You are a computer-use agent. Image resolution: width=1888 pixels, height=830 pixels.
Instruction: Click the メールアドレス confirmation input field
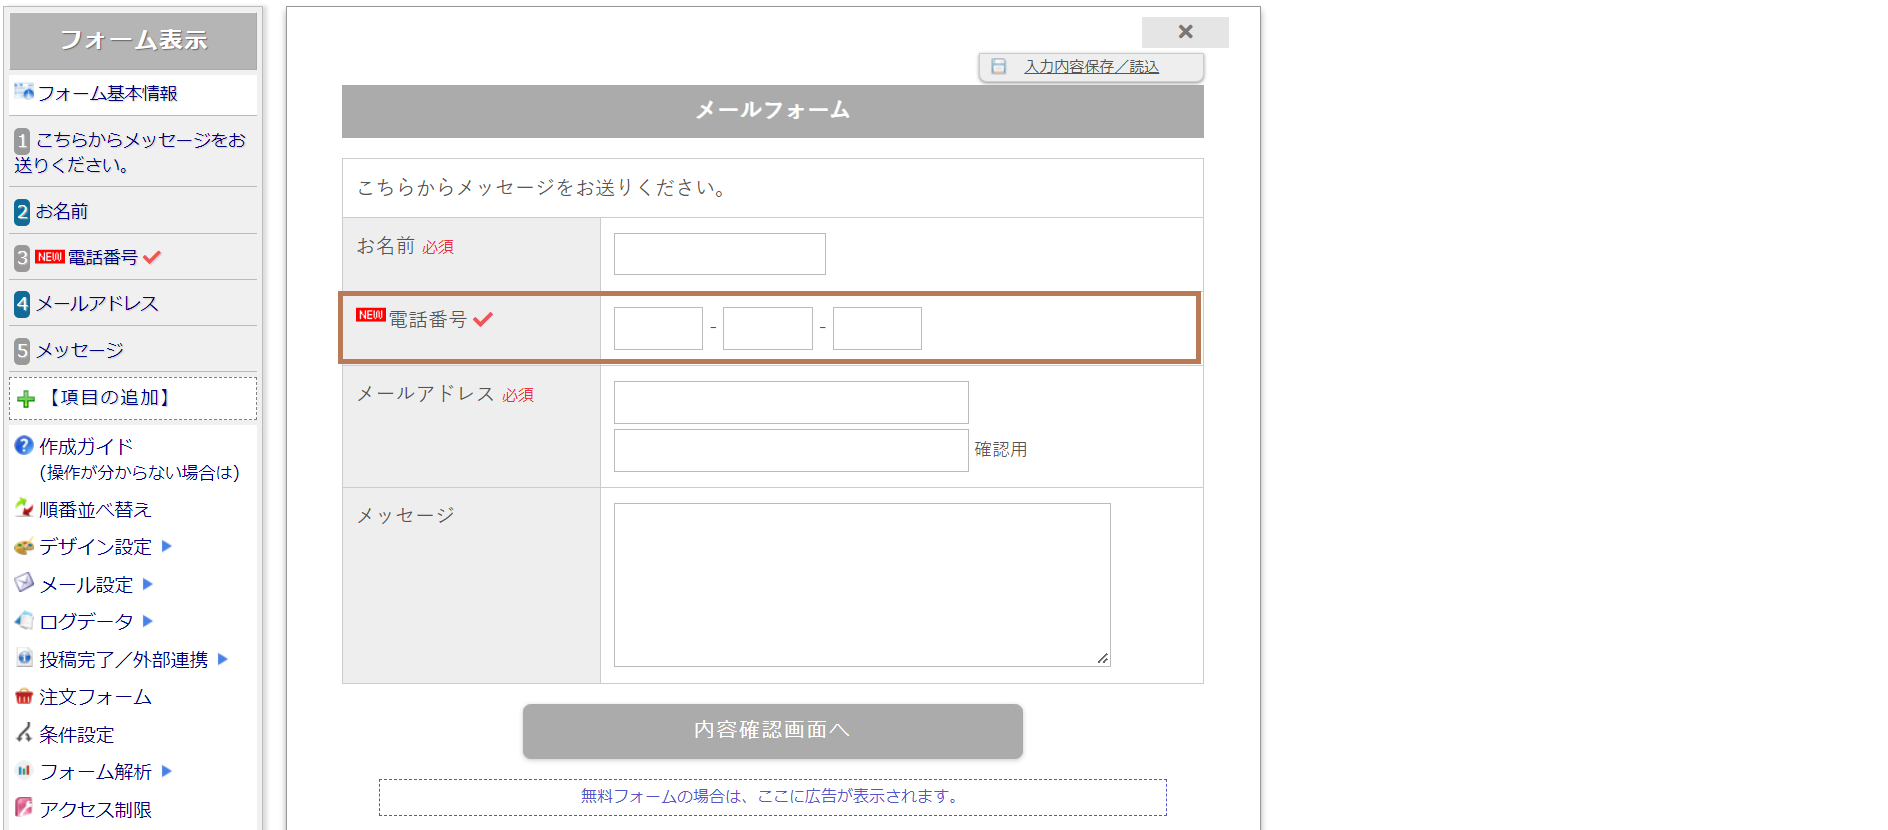click(x=790, y=450)
